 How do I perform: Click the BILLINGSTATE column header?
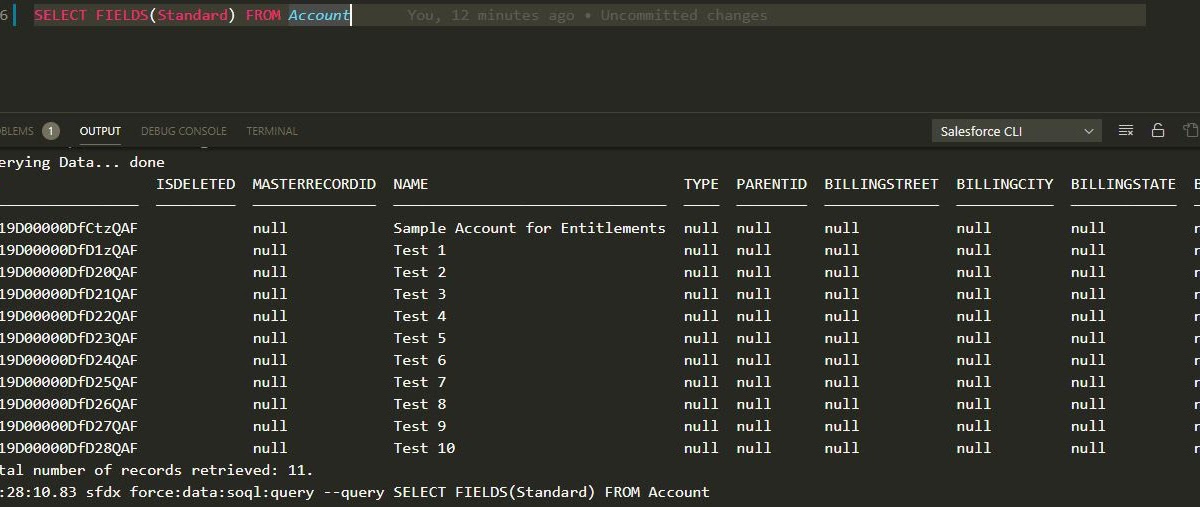1123,184
